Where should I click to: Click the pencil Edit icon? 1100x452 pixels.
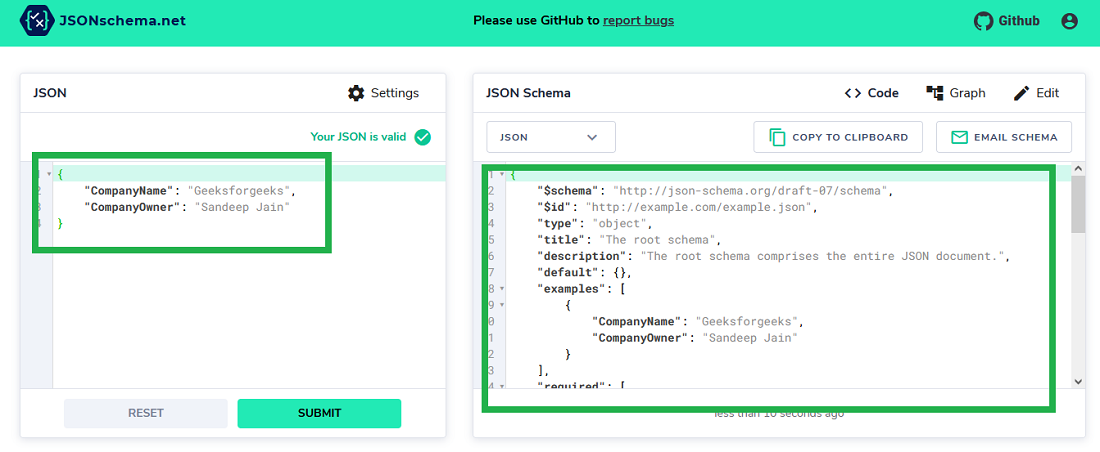point(1021,93)
